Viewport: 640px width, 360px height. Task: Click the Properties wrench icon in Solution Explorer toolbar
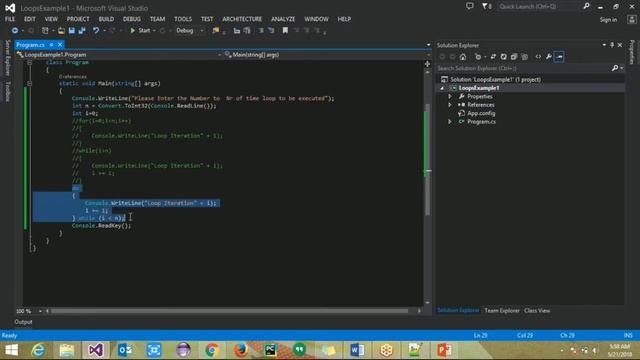(x=549, y=57)
